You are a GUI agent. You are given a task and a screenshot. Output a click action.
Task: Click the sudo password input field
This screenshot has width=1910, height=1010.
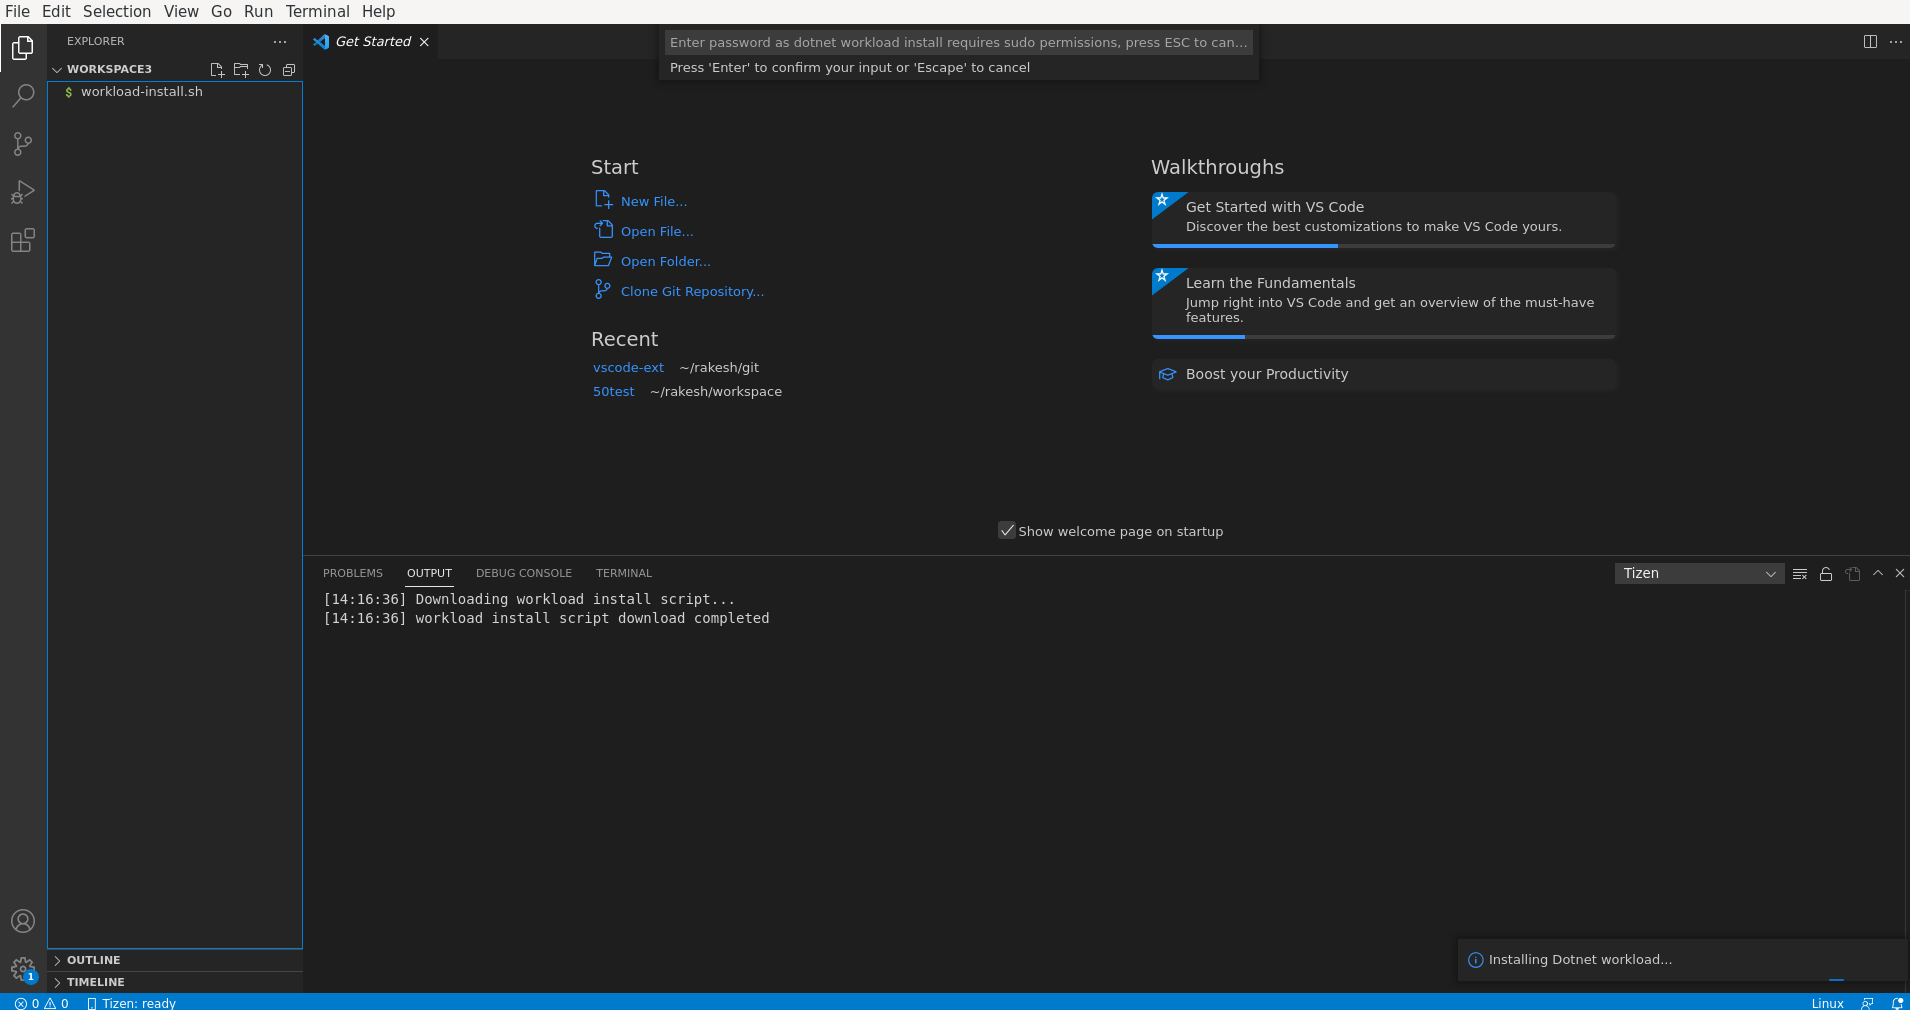[957, 42]
